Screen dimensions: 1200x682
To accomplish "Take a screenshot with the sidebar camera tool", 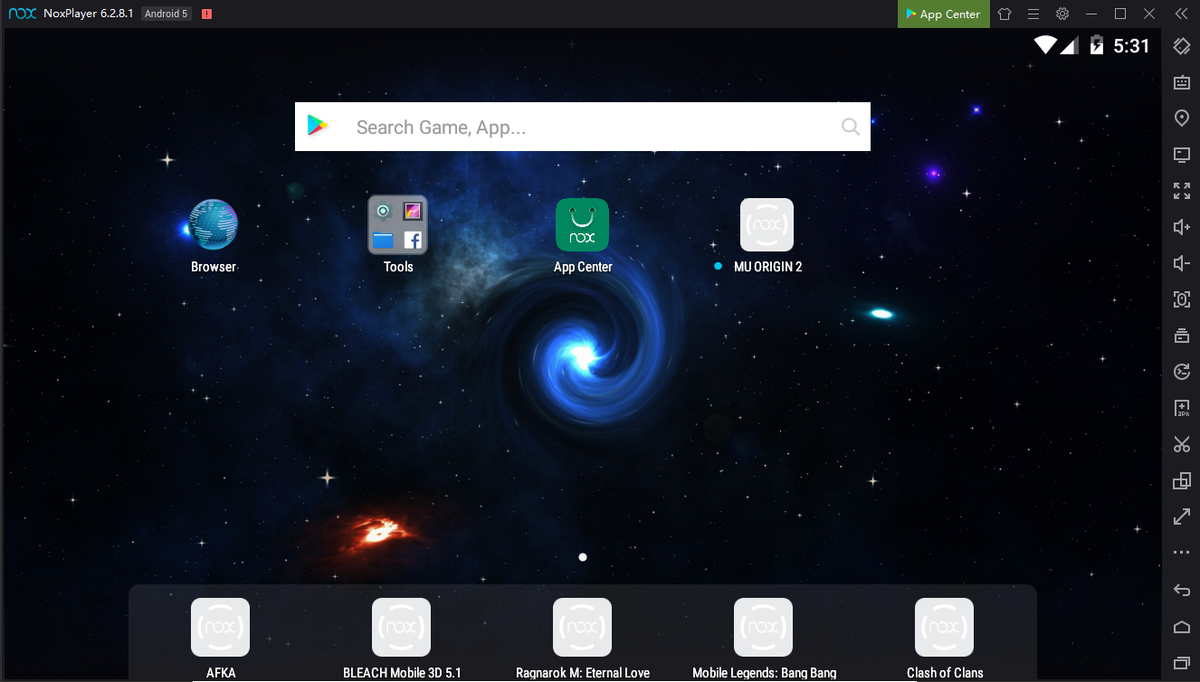I will pos(1181,299).
